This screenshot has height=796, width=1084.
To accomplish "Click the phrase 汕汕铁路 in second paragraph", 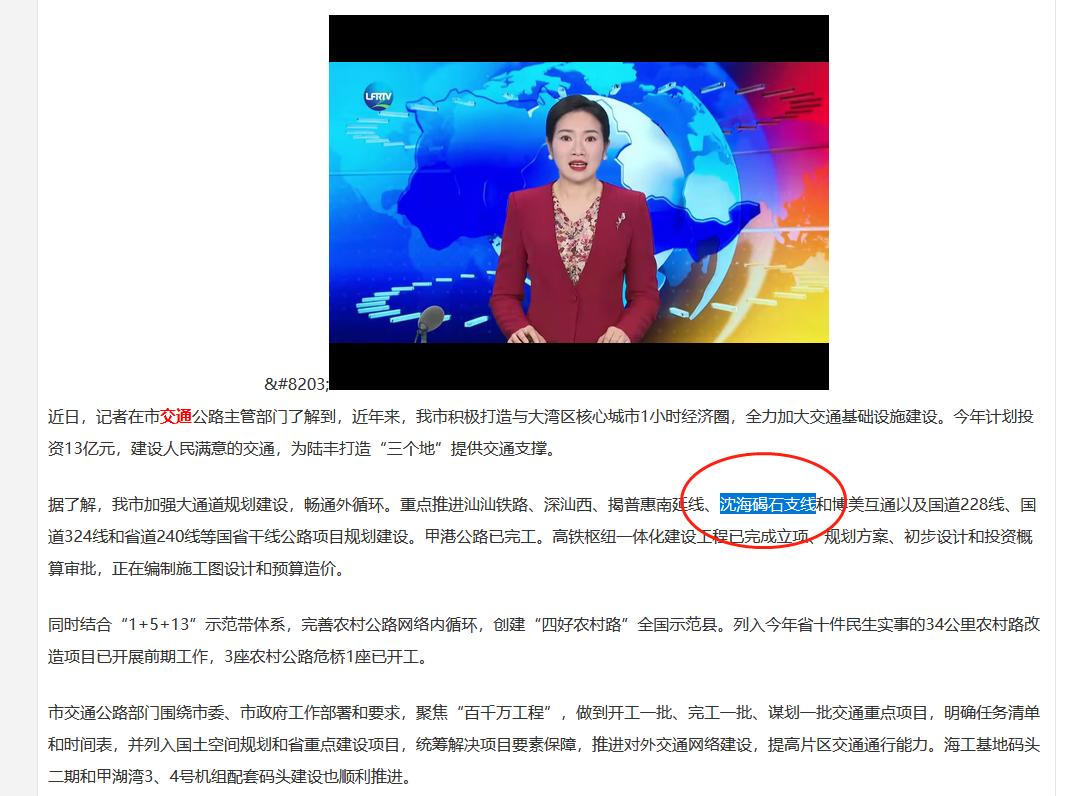I will [496, 504].
